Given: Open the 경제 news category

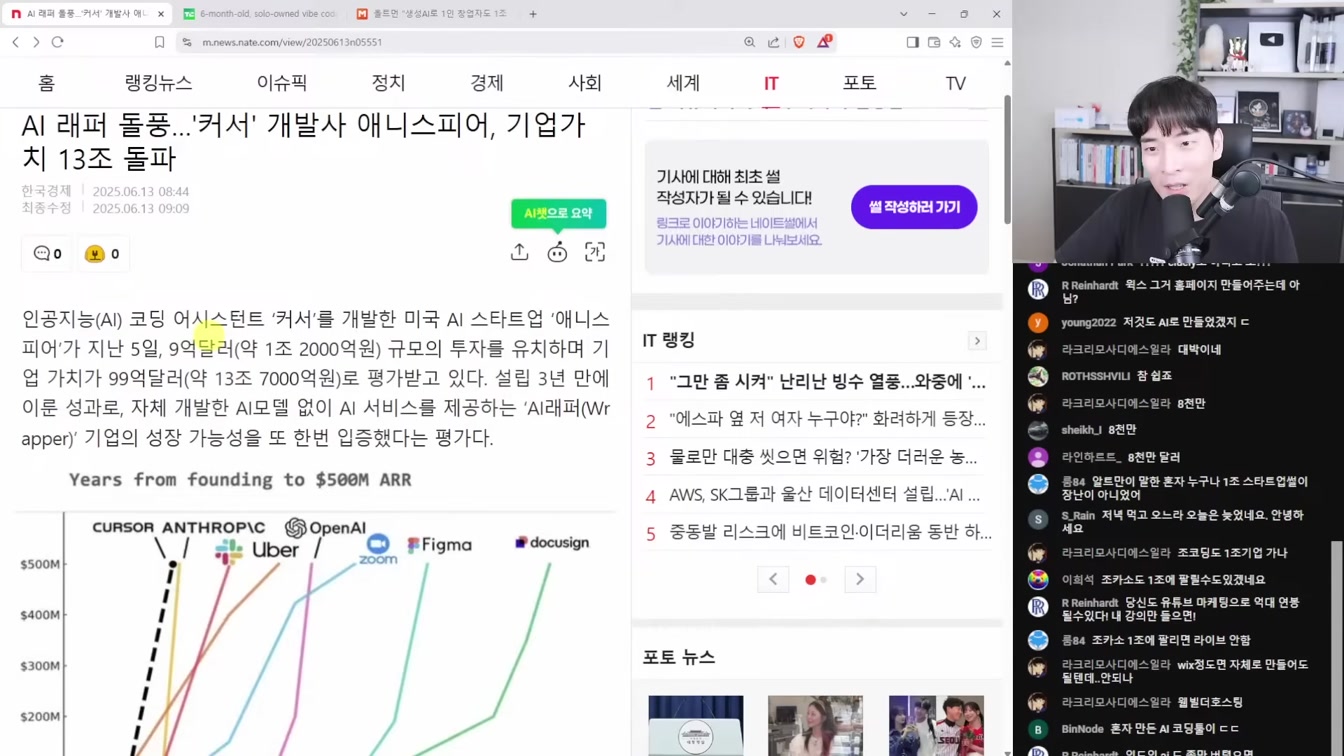Looking at the screenshot, I should pos(487,83).
